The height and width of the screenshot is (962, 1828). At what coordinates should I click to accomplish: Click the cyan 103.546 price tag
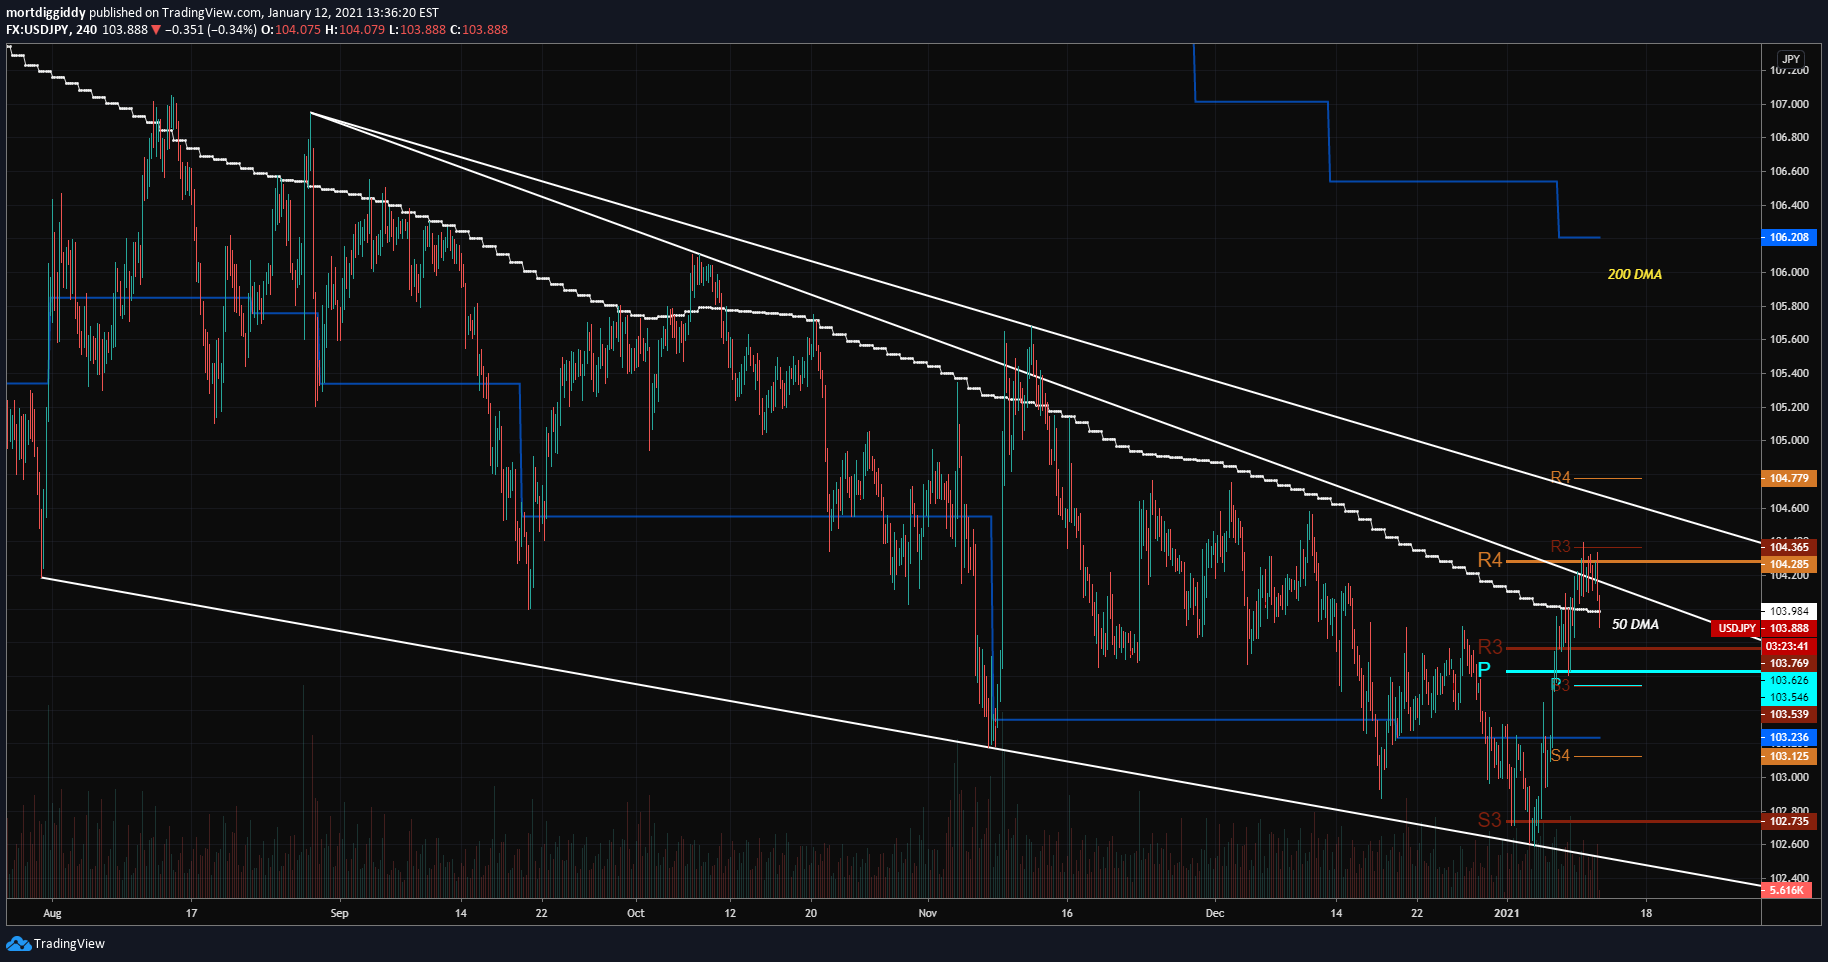1789,697
